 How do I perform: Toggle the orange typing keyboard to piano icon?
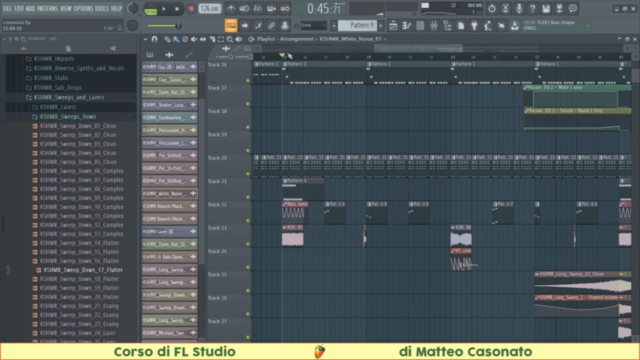(x=231, y=26)
